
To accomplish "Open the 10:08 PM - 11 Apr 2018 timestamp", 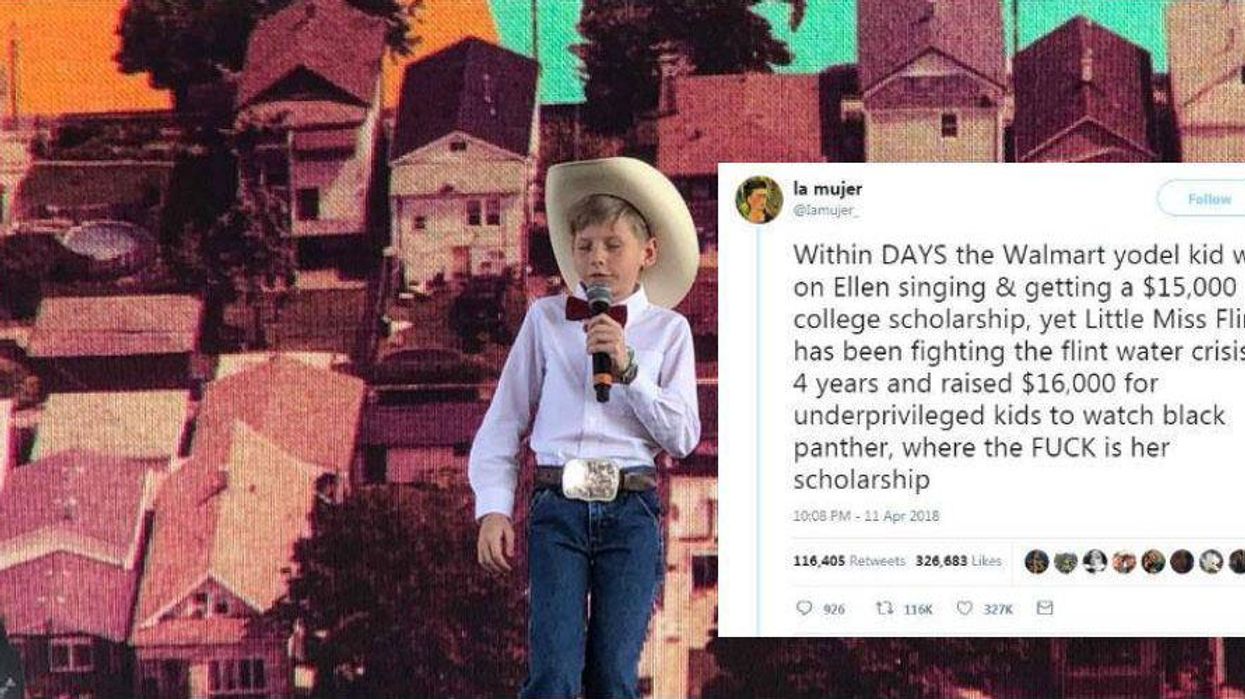I will [x=866, y=516].
